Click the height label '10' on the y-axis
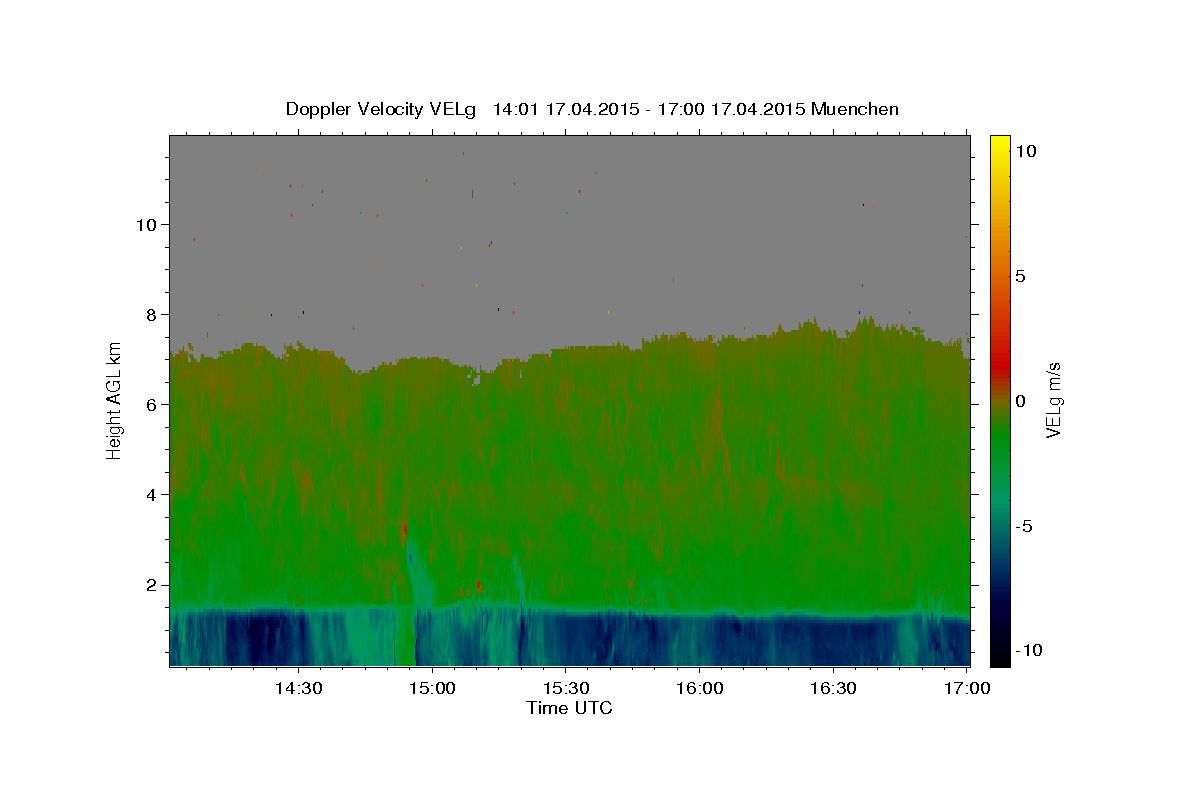 click(x=146, y=224)
